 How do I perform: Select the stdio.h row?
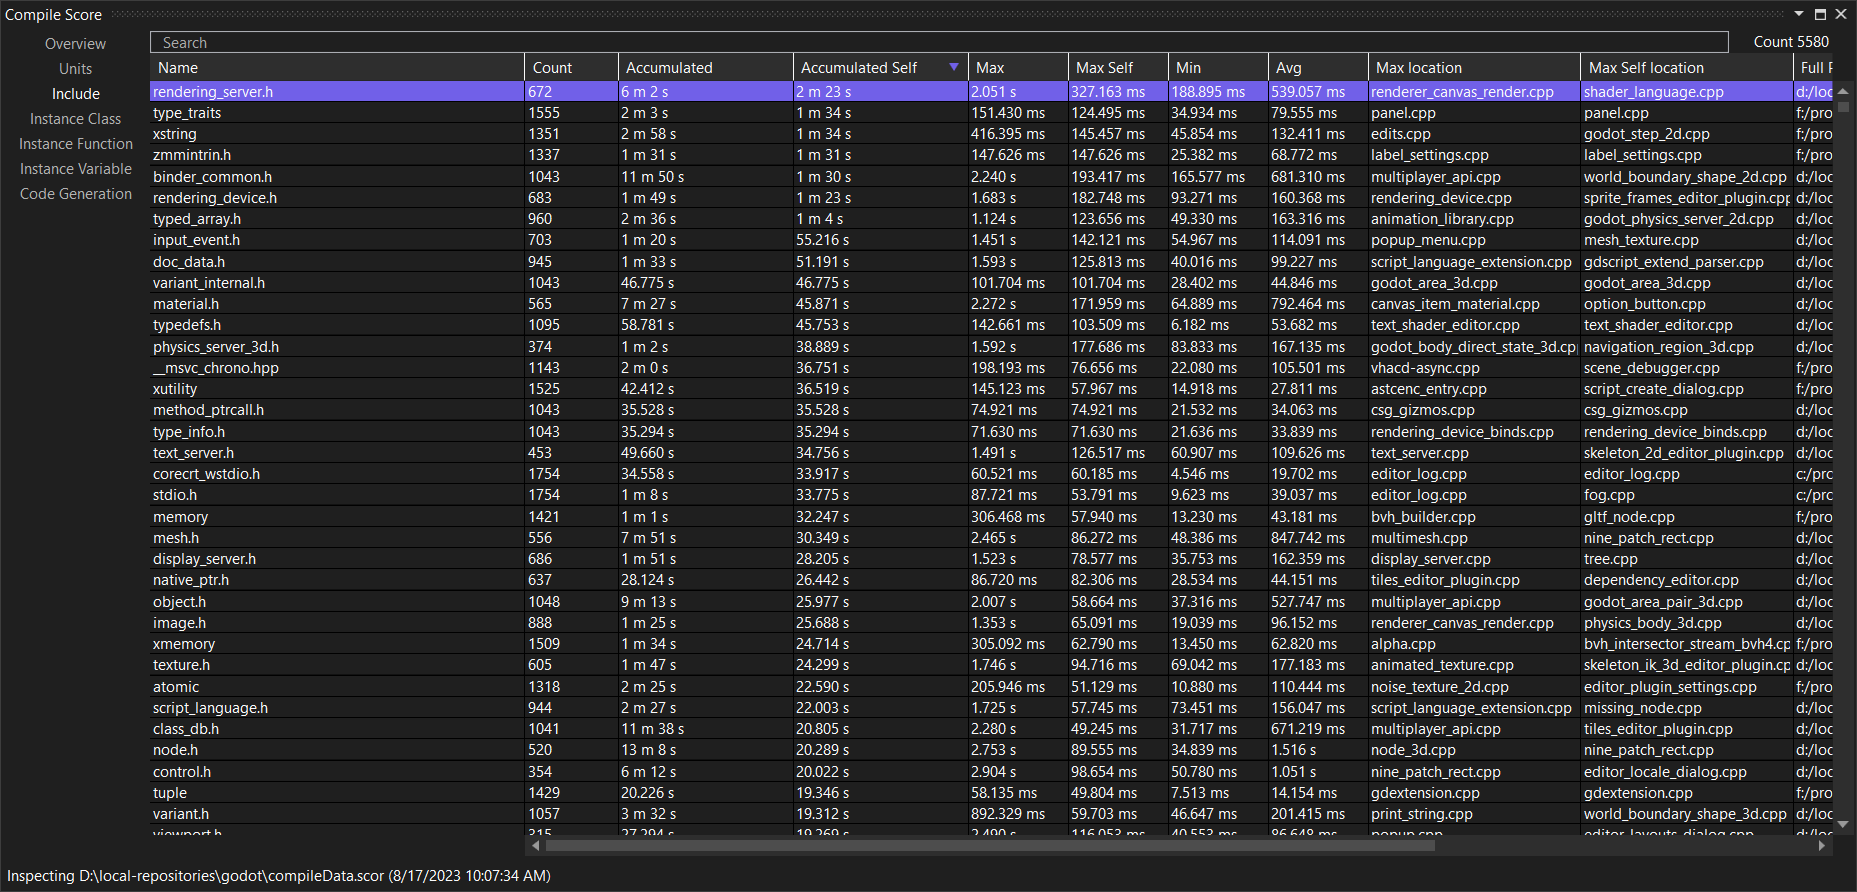(x=992, y=495)
